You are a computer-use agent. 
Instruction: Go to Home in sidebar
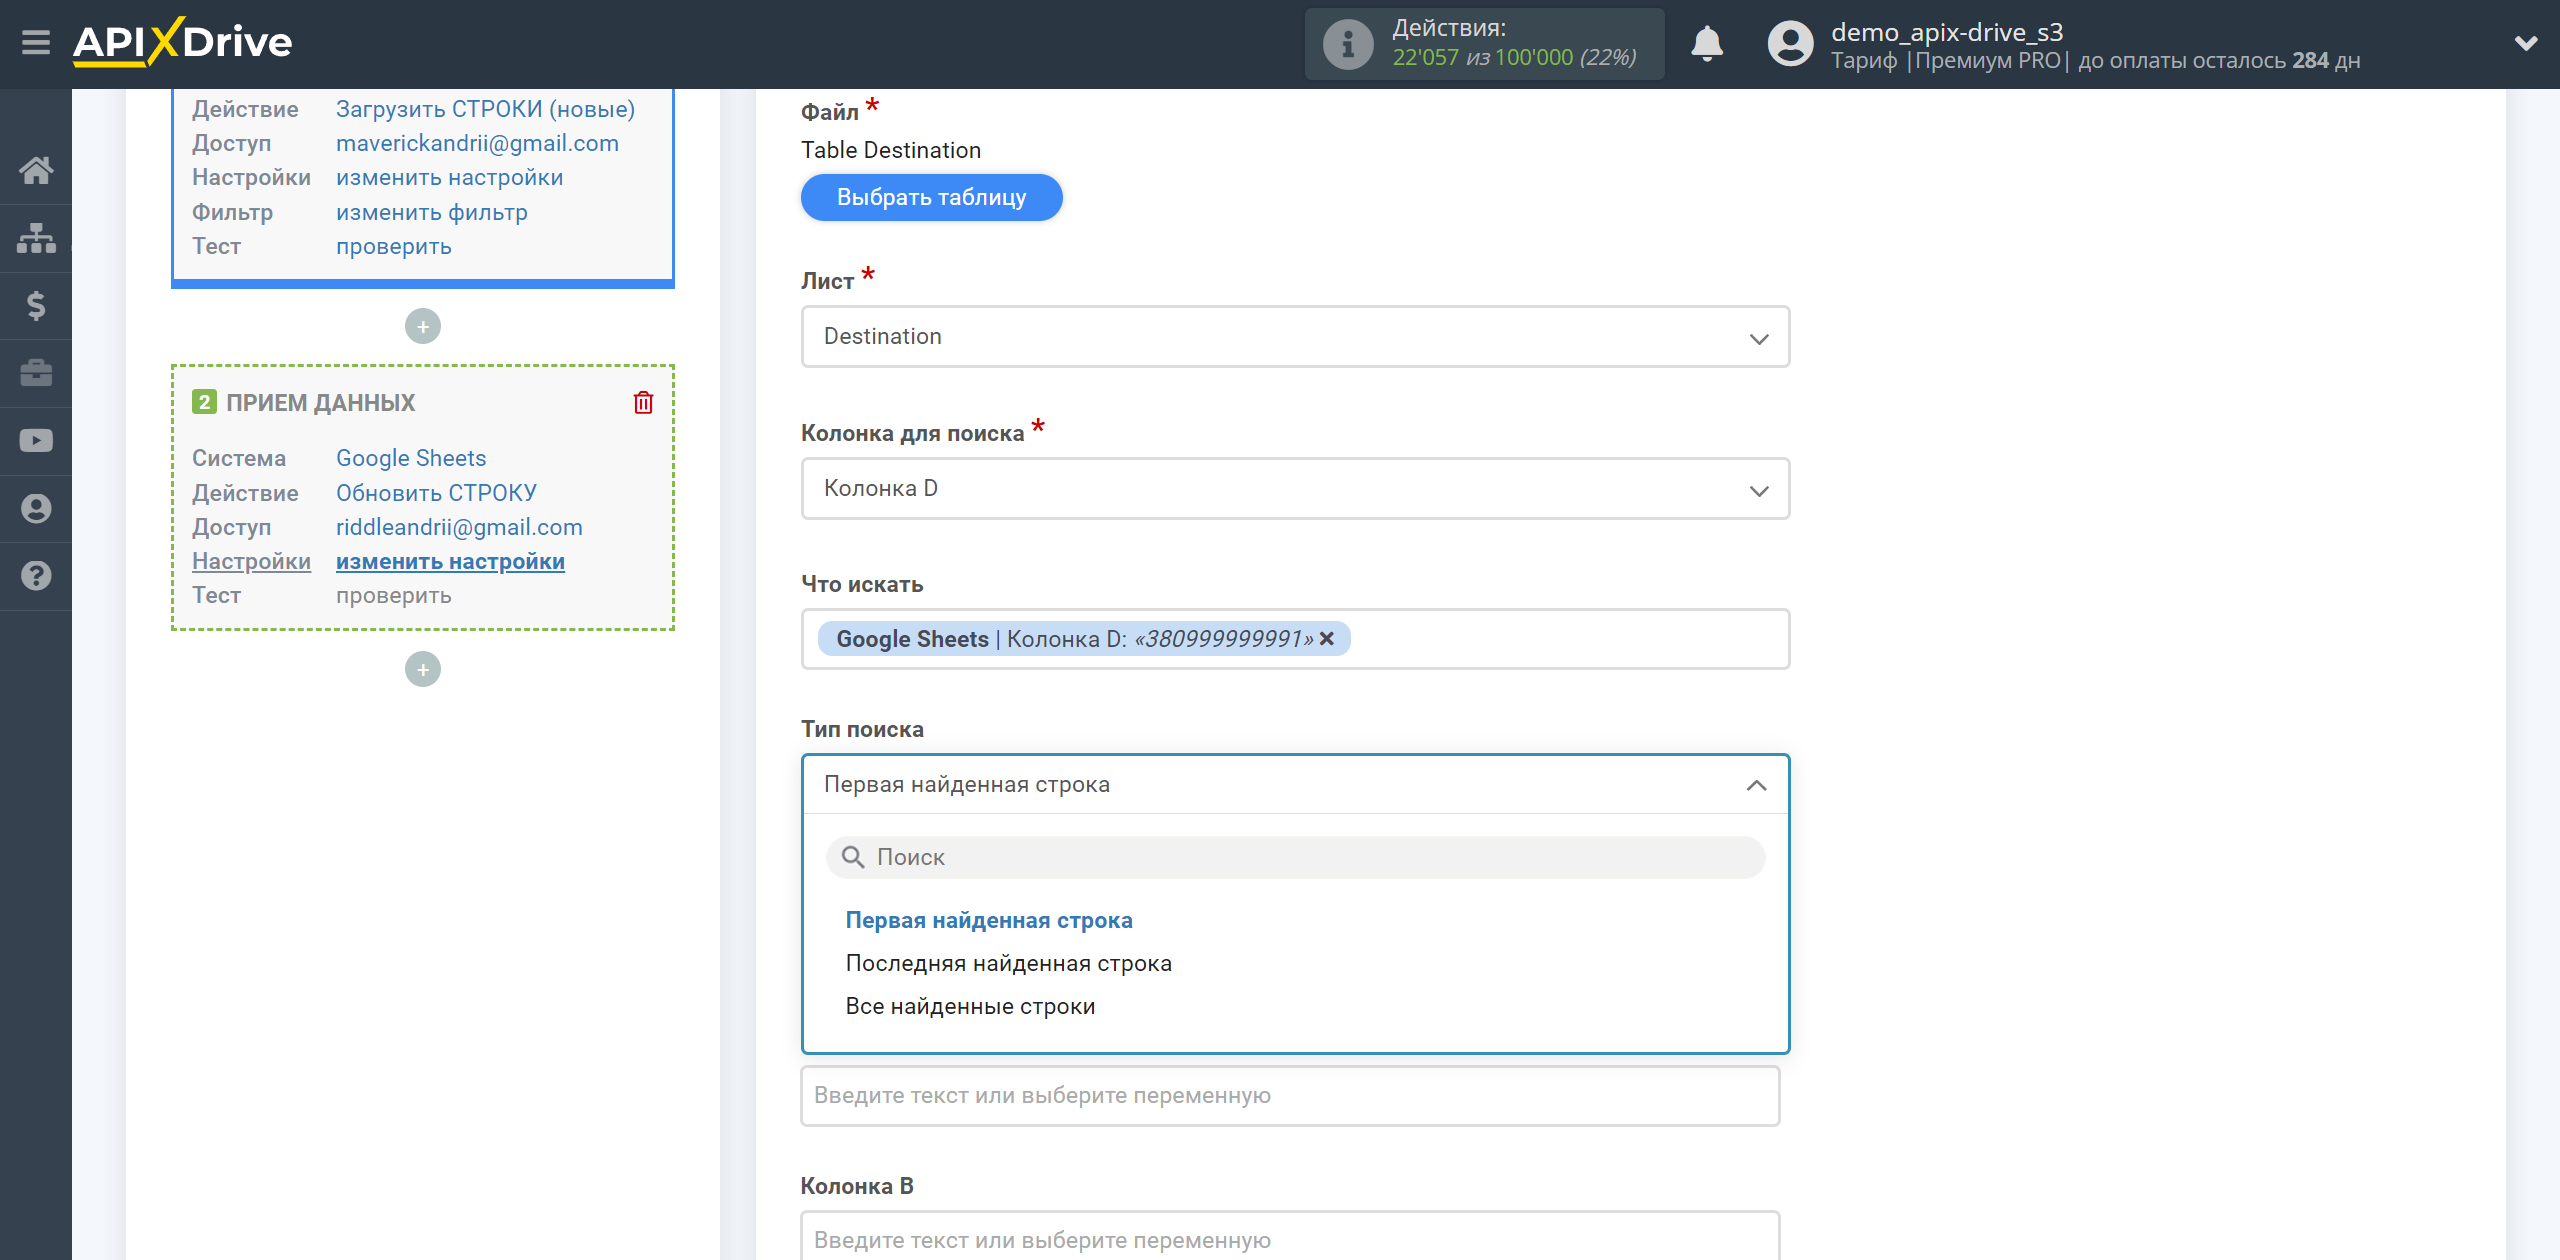(x=36, y=170)
